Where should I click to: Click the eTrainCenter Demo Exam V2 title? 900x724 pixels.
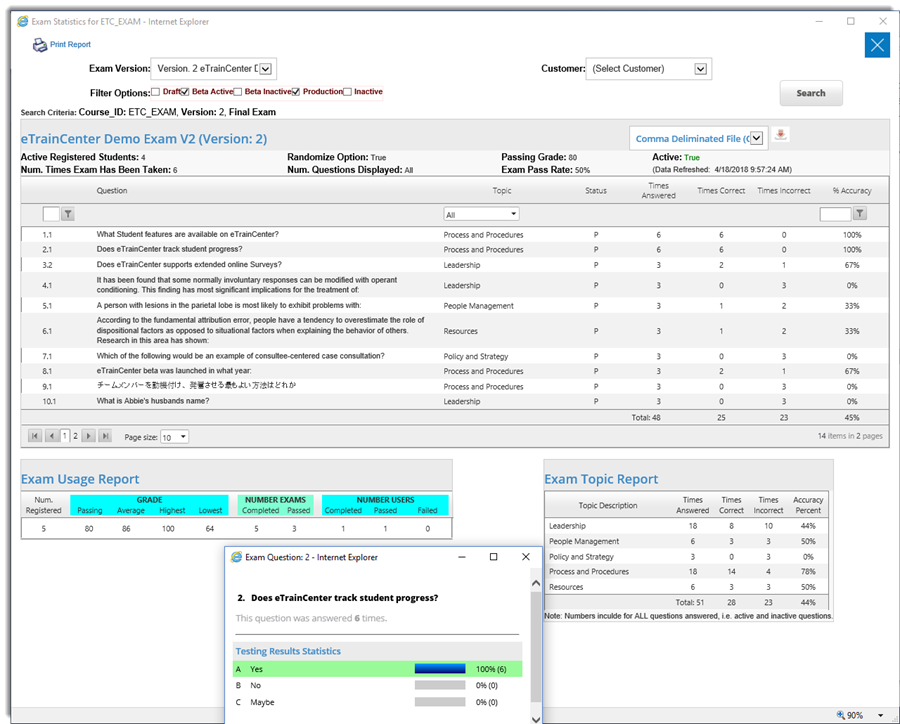[x=143, y=139]
